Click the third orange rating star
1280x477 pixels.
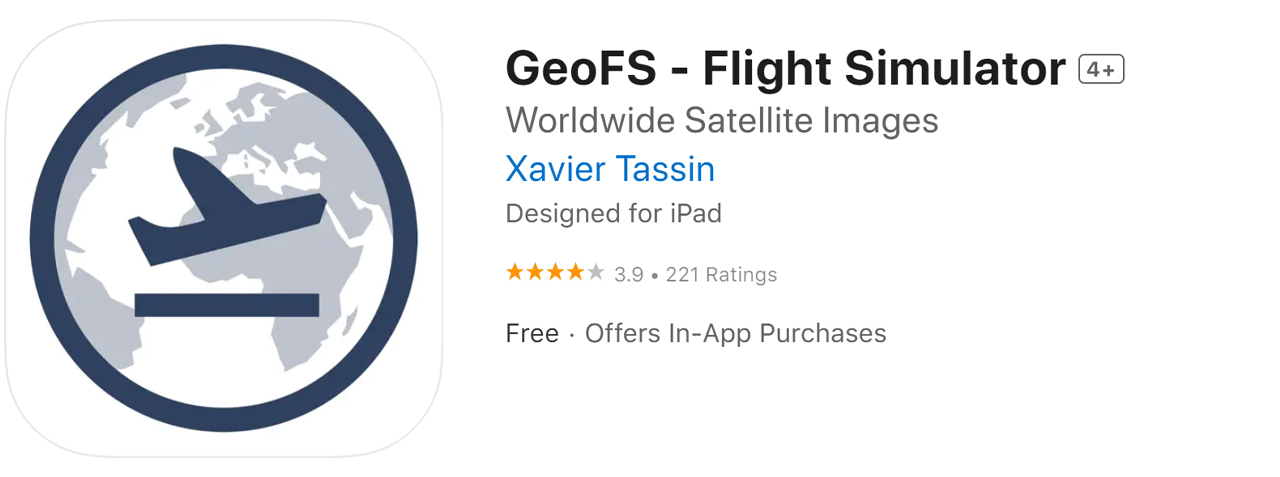(x=555, y=272)
